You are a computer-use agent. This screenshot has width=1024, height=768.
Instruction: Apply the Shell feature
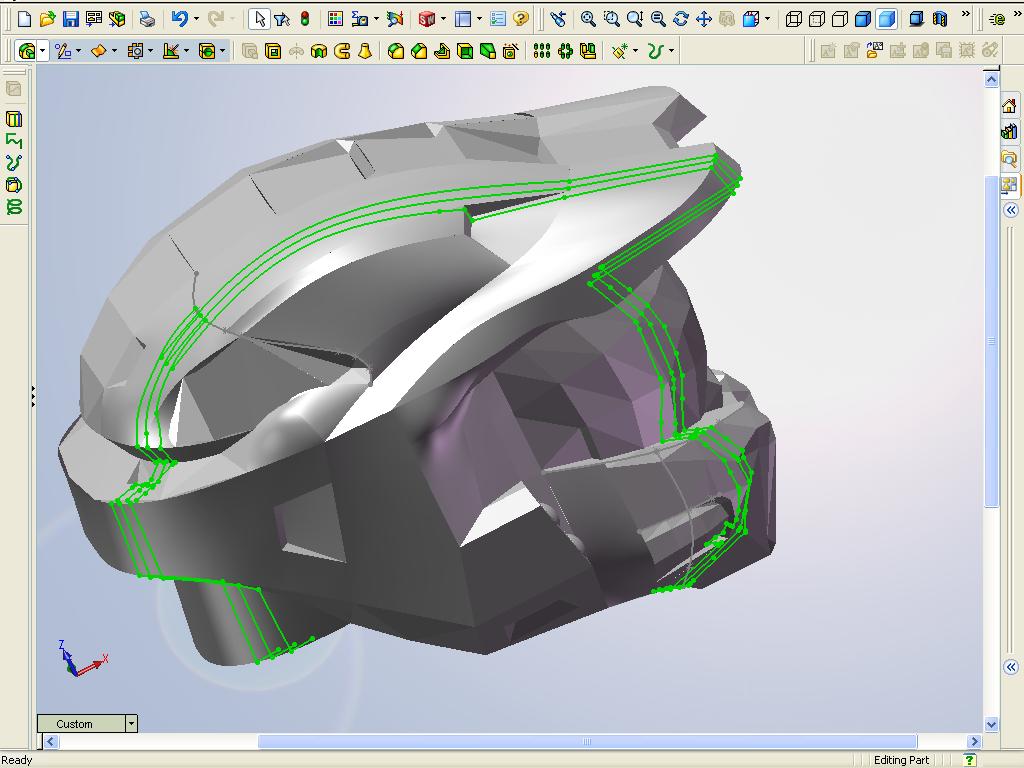(465, 50)
